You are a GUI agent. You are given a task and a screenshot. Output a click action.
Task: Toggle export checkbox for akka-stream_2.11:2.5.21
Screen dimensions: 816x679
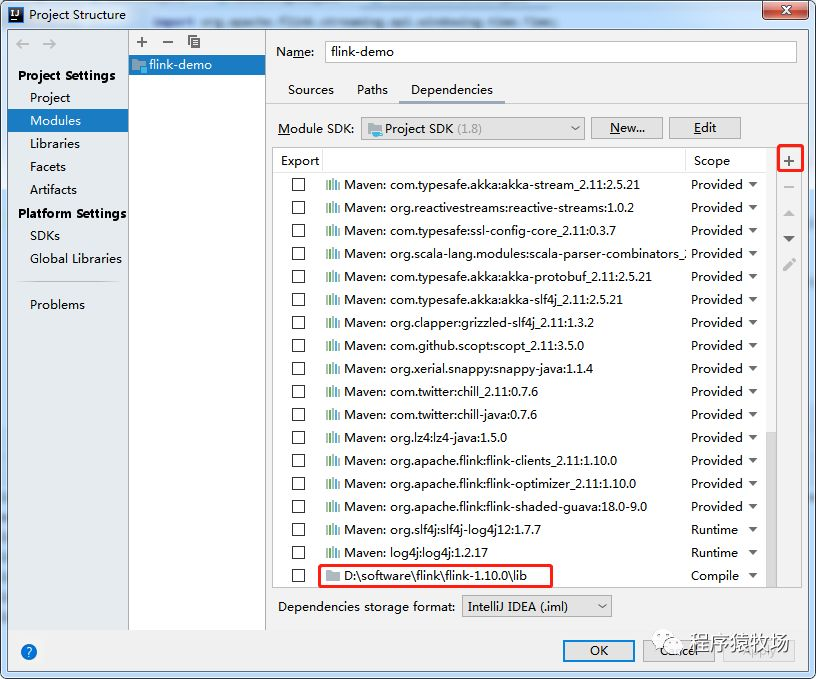(x=298, y=185)
